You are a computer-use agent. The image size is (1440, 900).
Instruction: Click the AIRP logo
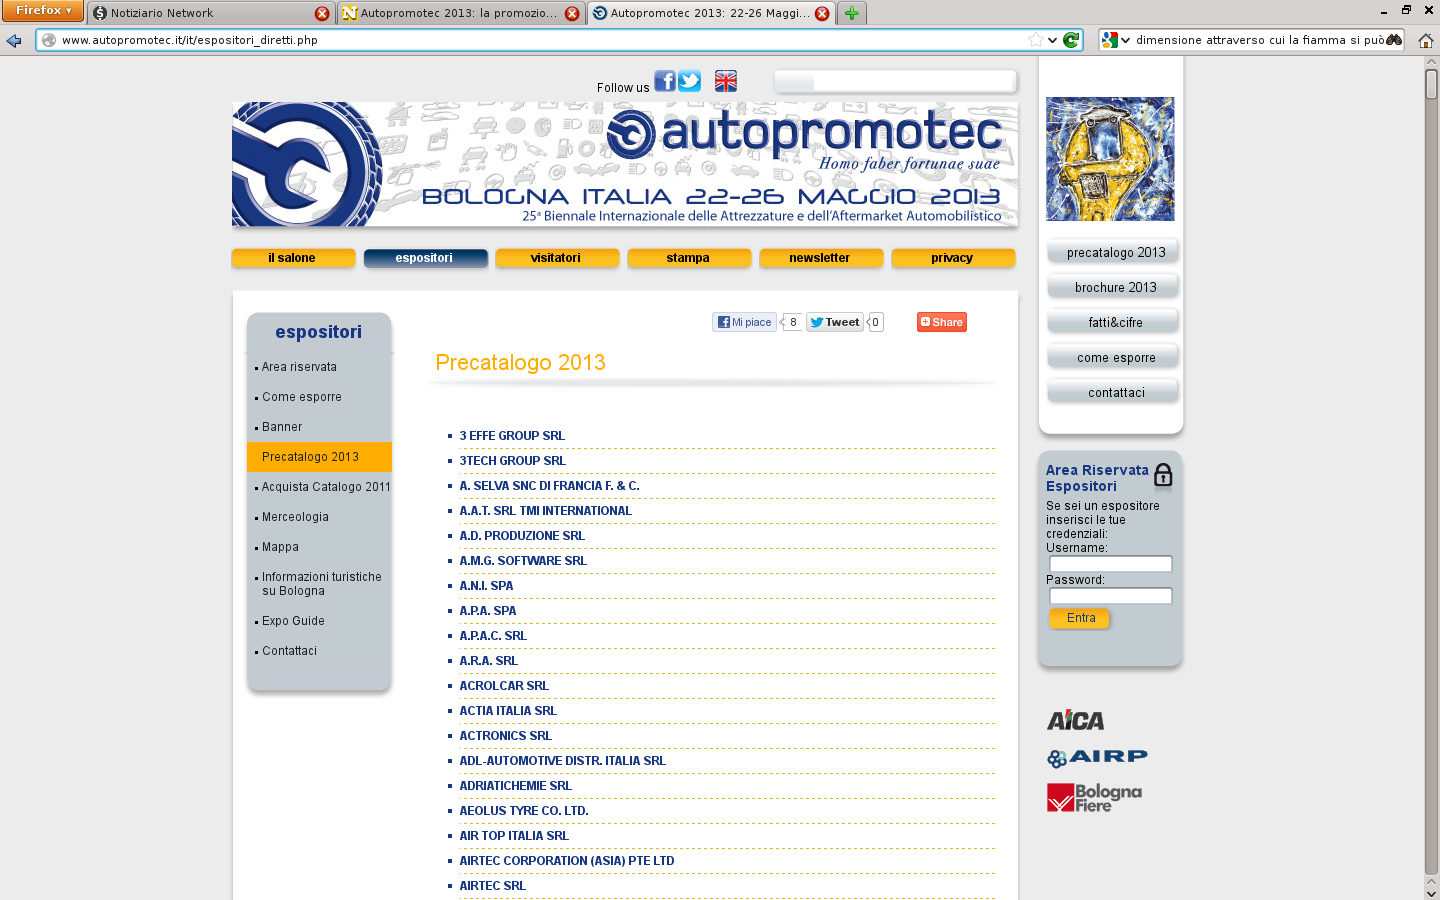[1097, 758]
